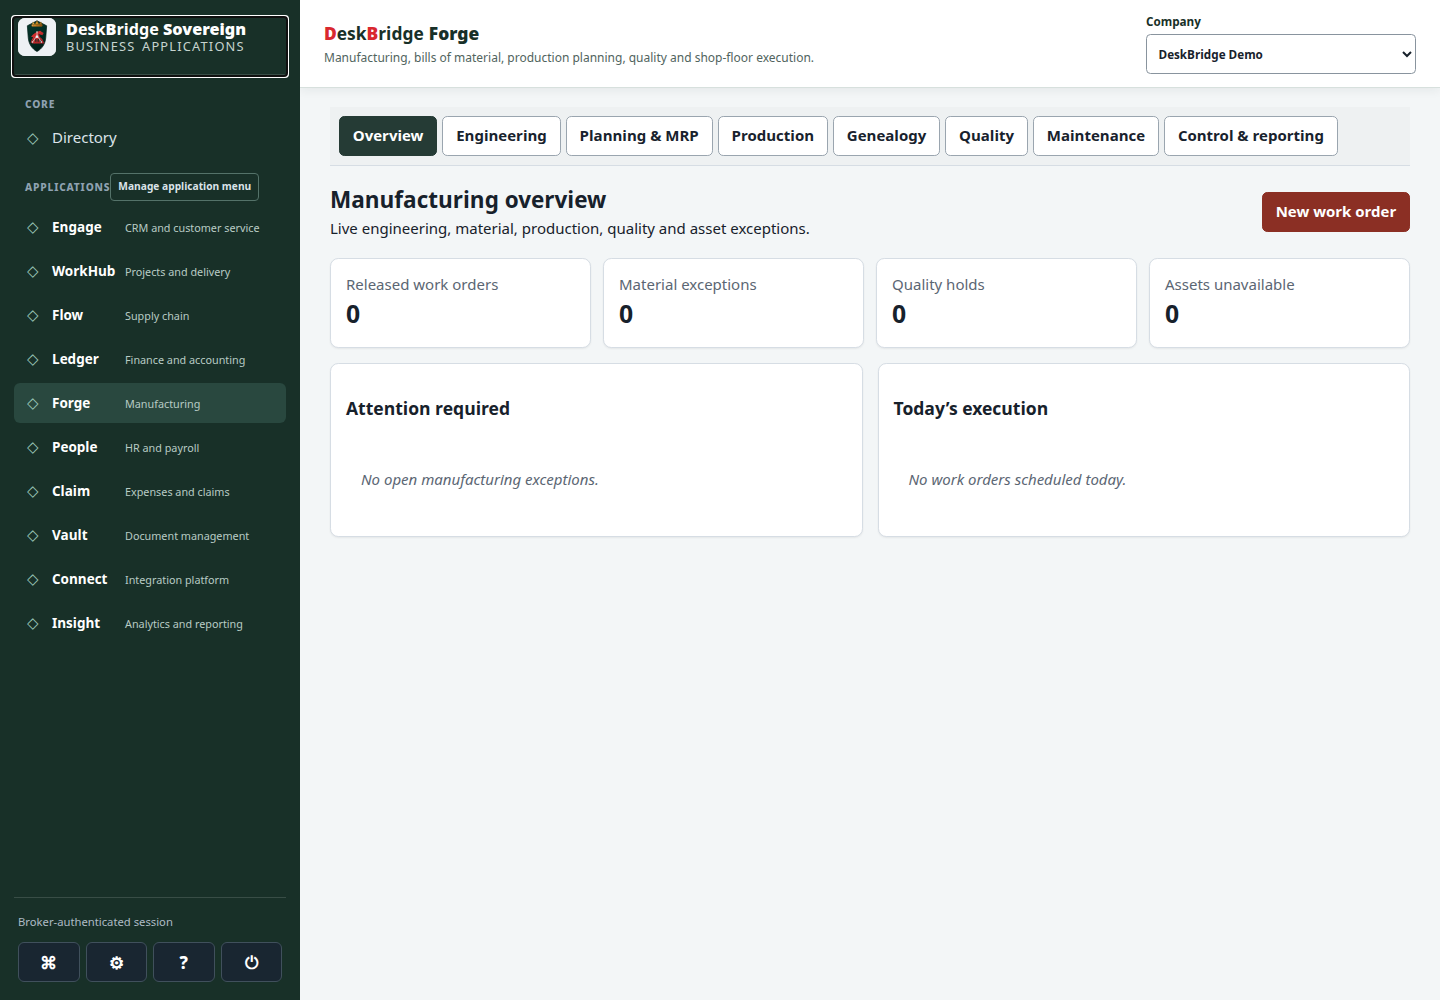The image size is (1440, 1000).
Task: Open the Control & reporting tab
Action: (x=1250, y=136)
